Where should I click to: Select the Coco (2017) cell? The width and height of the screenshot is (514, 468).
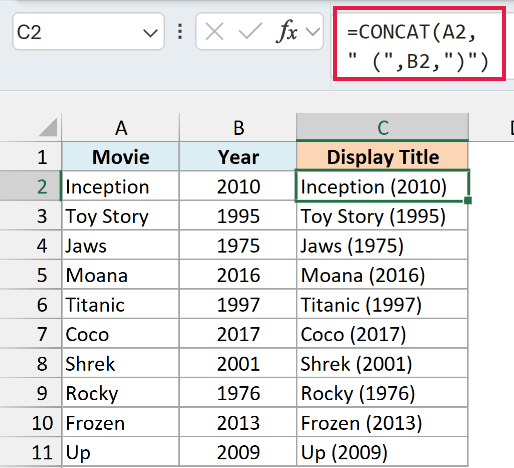(382, 334)
